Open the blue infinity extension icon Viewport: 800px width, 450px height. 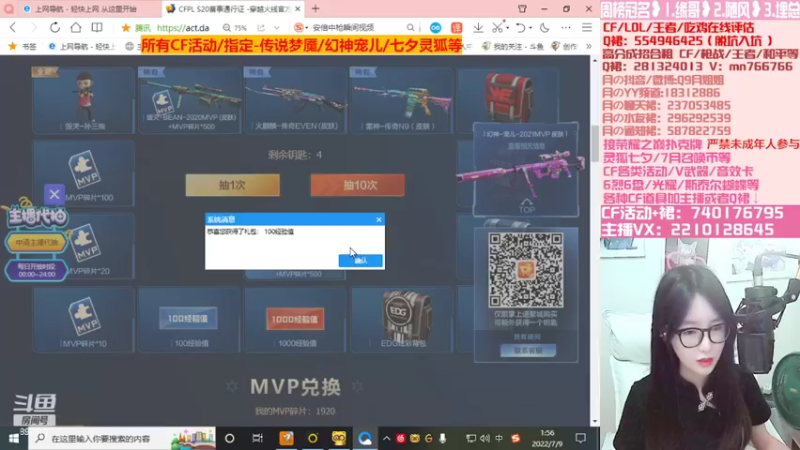point(435,28)
